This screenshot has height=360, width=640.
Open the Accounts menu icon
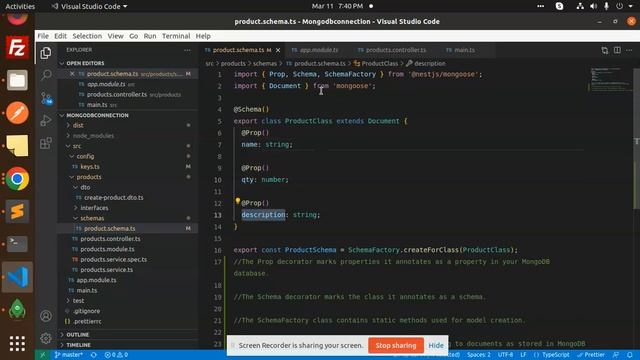click(x=46, y=316)
